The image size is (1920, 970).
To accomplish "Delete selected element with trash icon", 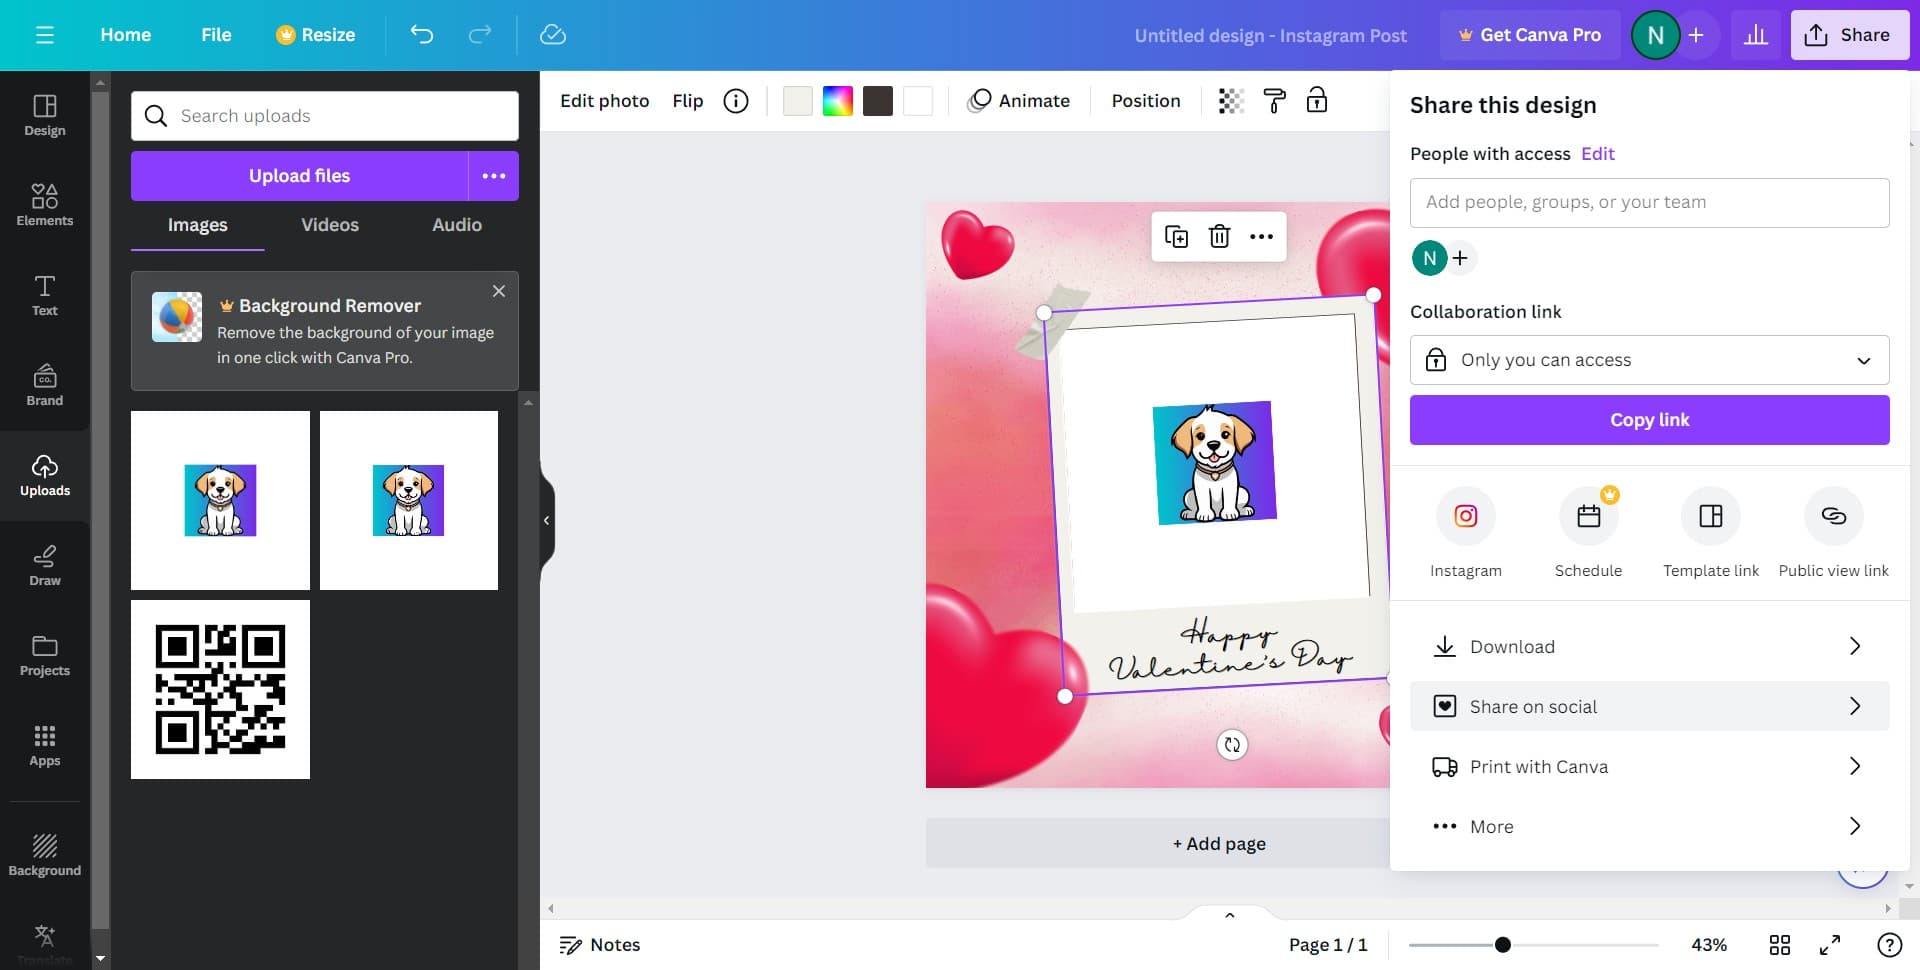I will pyautogui.click(x=1219, y=237).
